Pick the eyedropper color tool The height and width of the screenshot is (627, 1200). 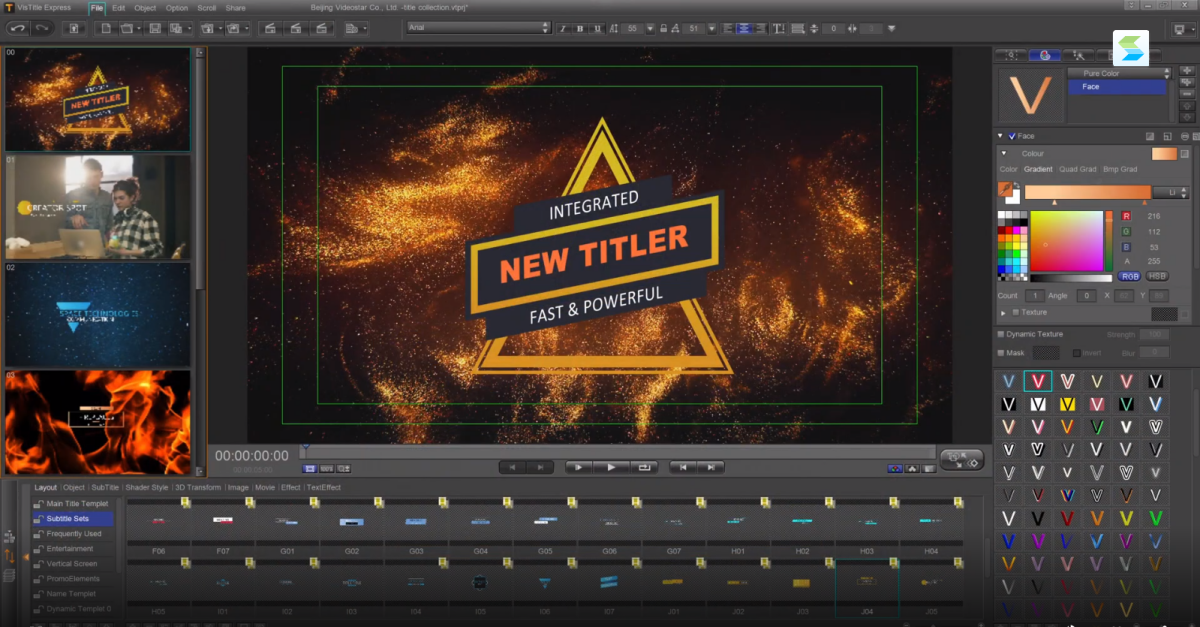pos(1005,188)
